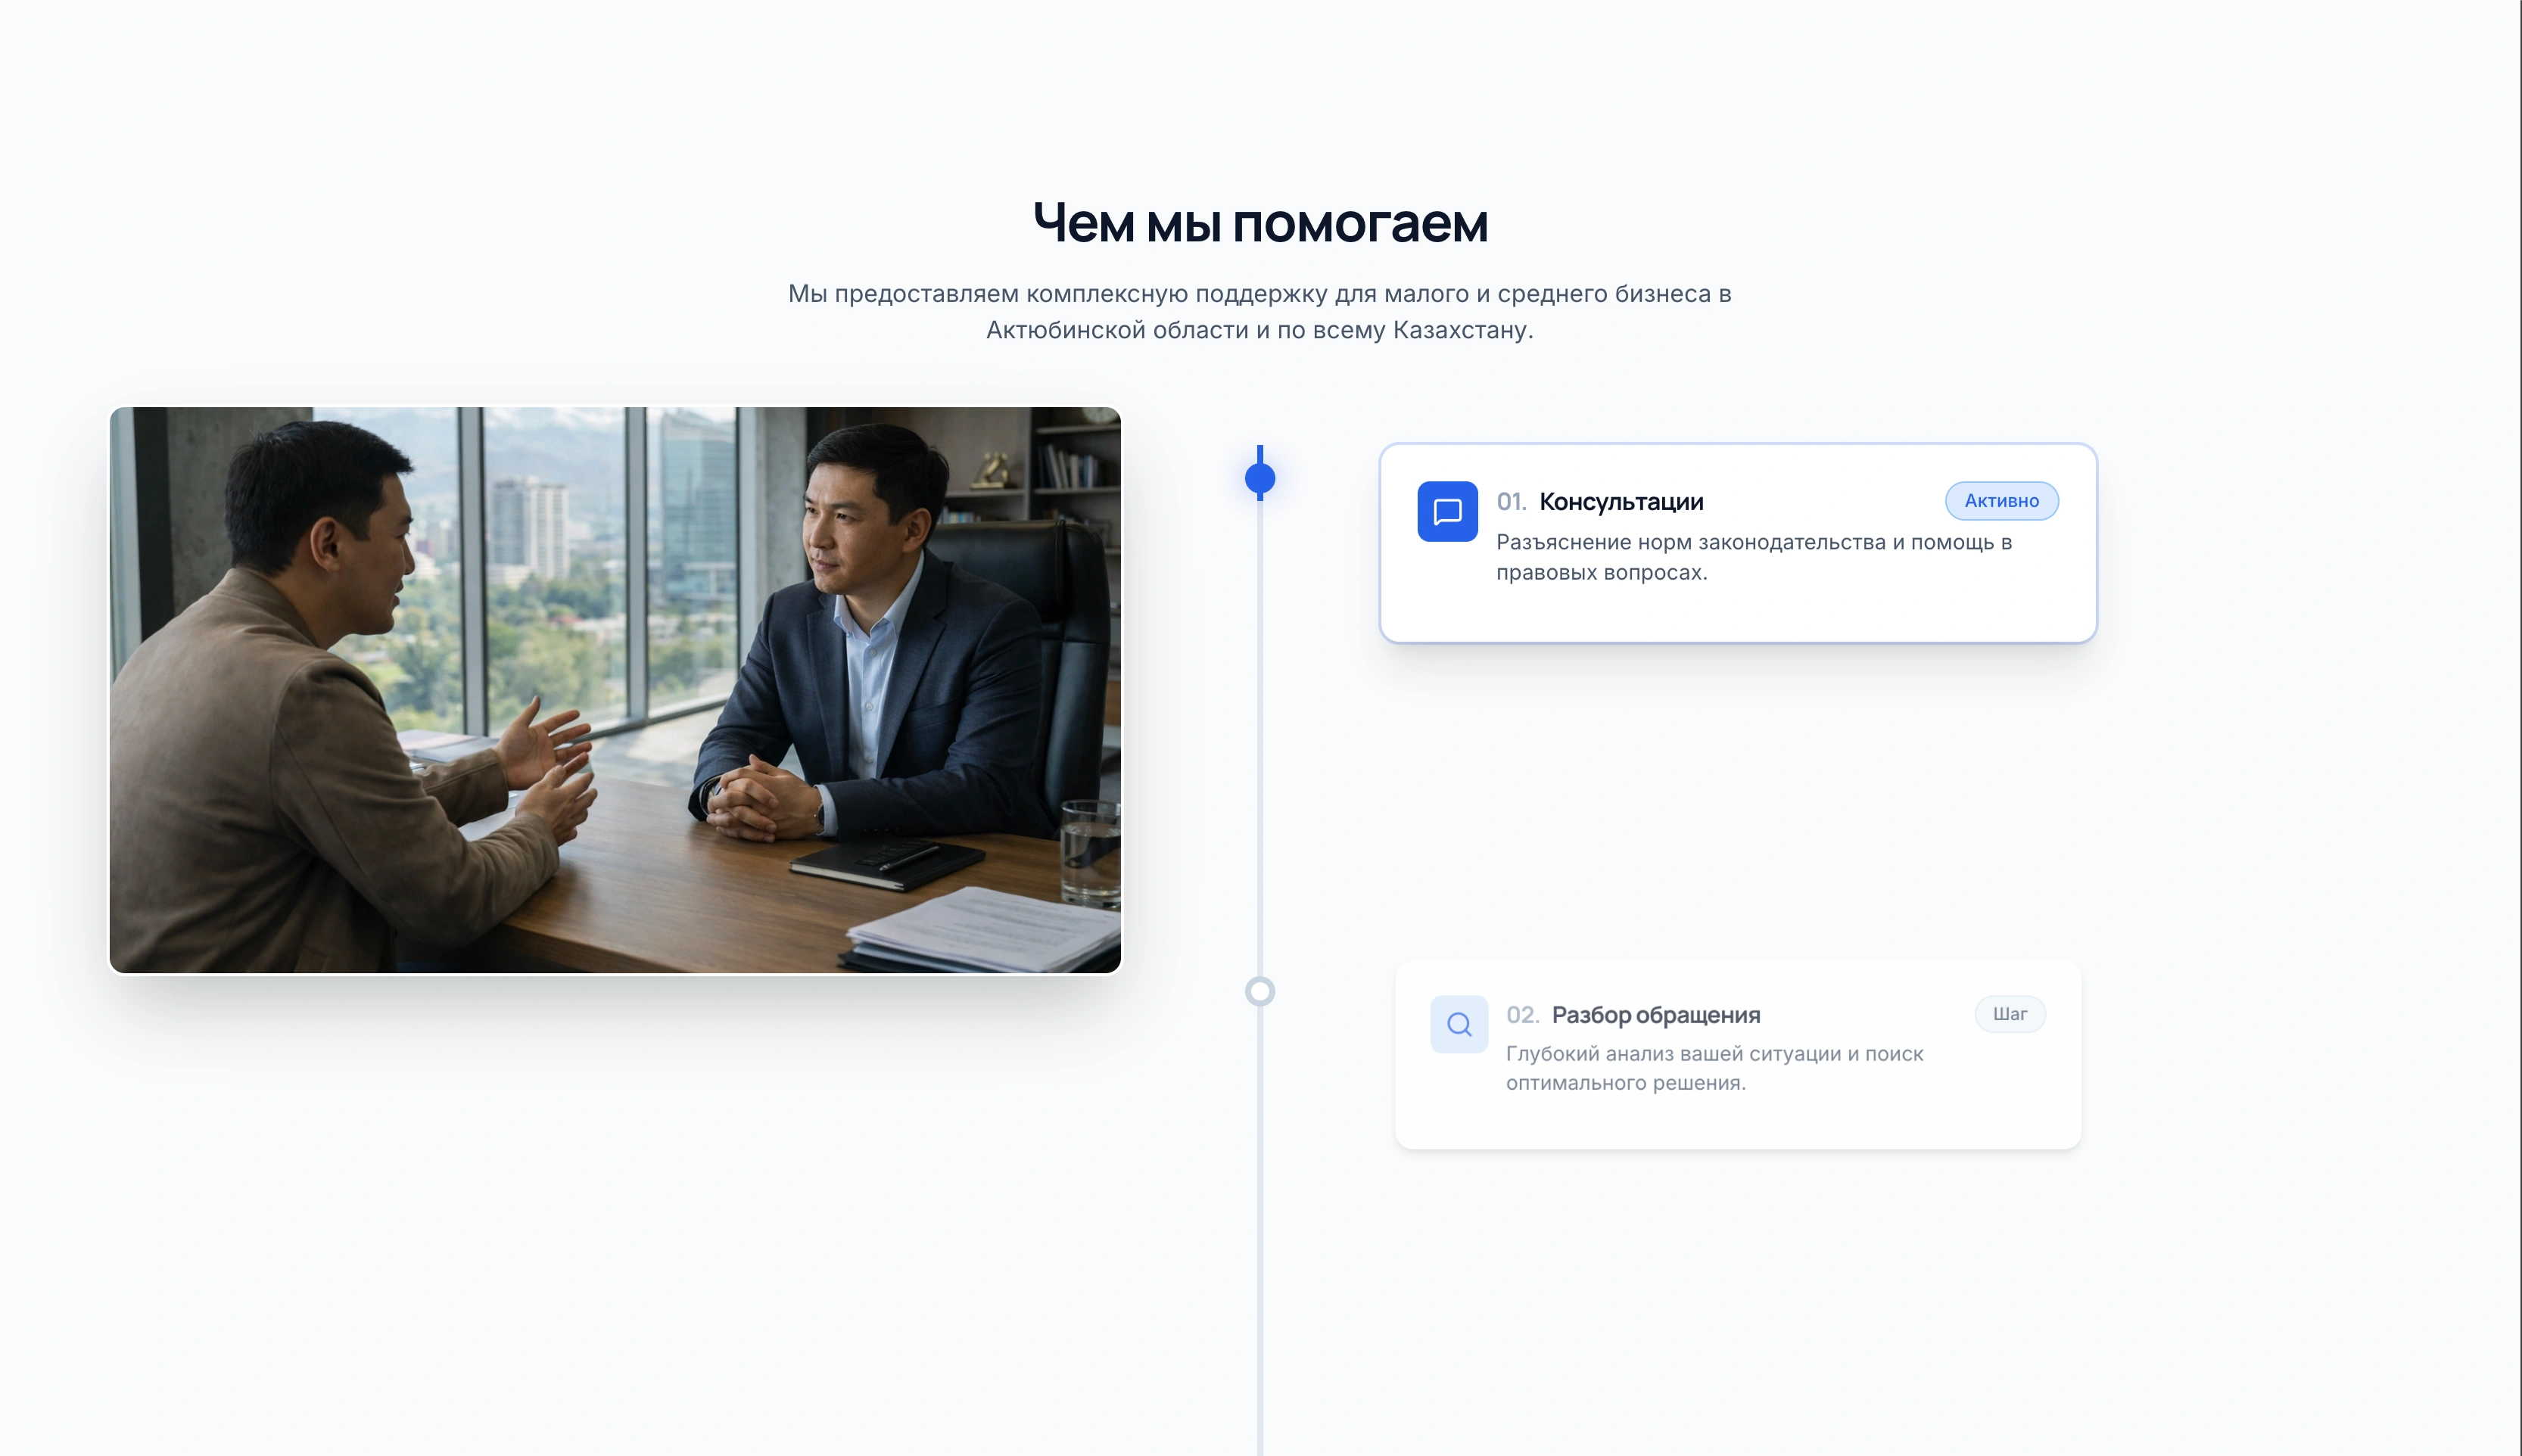This screenshot has width=2522, height=1456.
Task: Click the page scrollbar on right edge
Action: [2520, 728]
